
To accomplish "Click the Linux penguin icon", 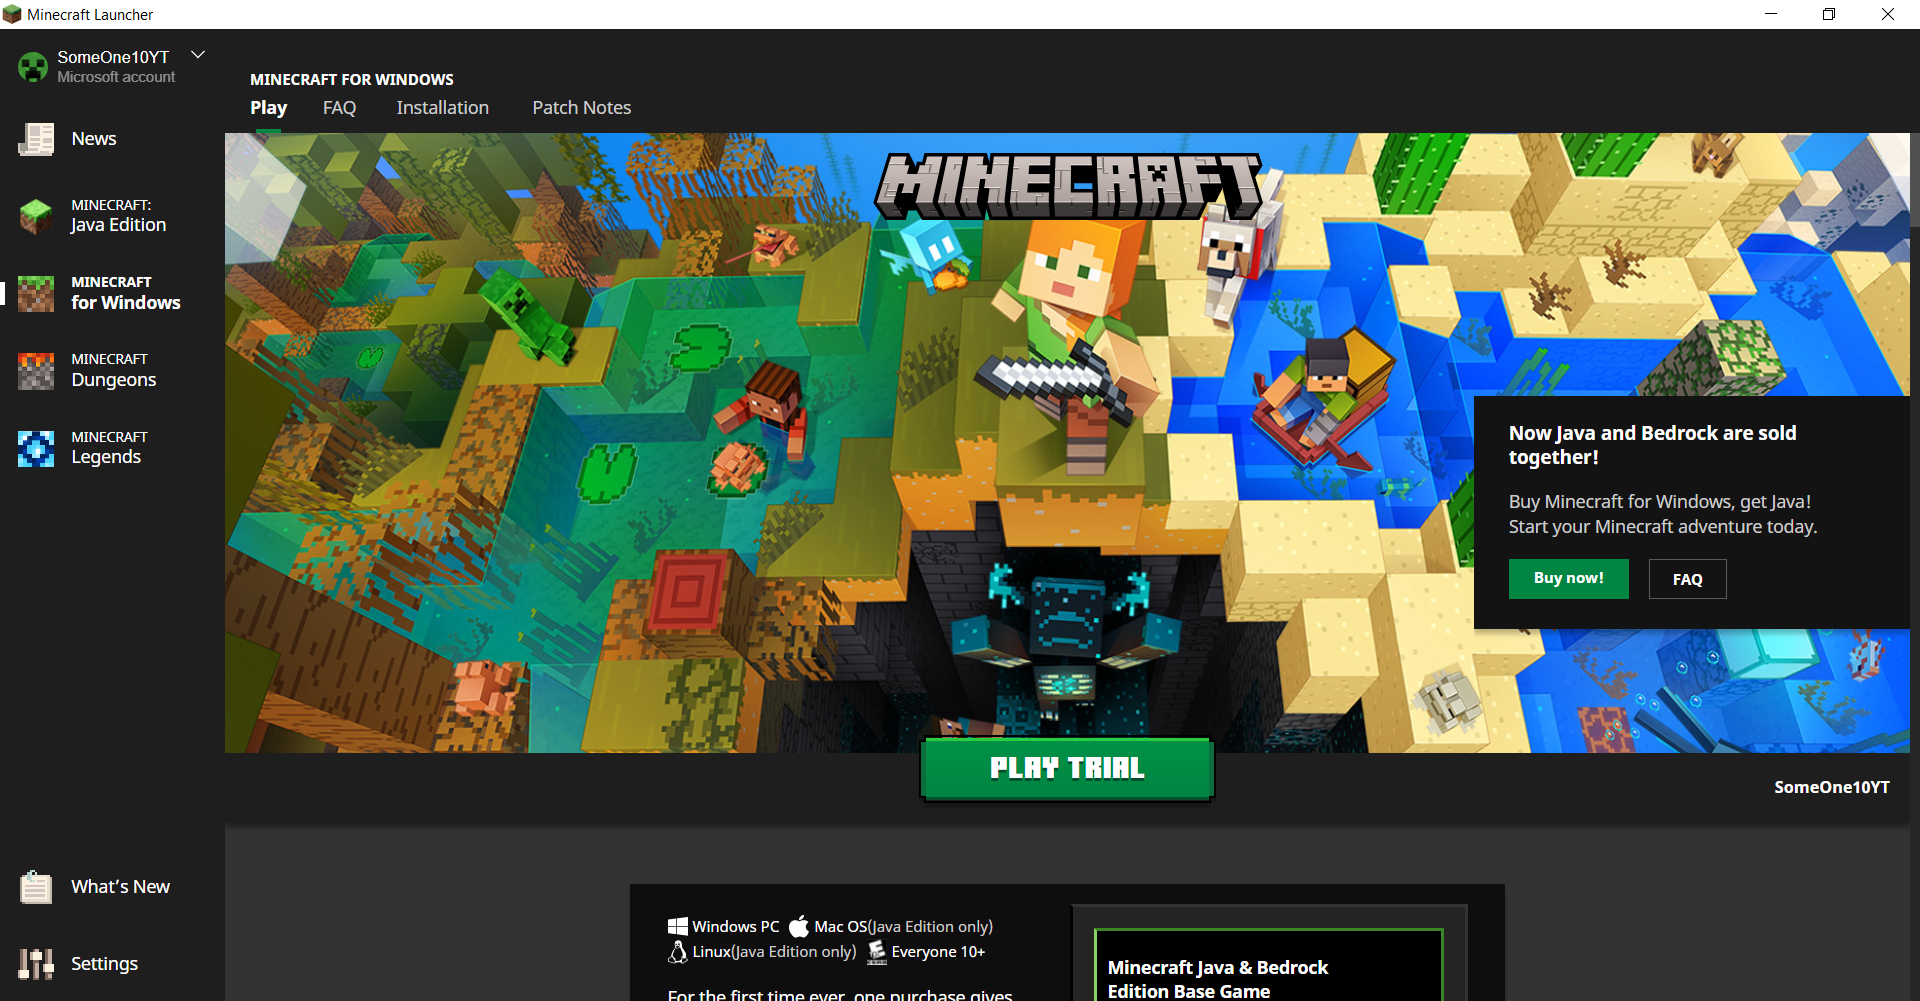I will click(x=678, y=952).
